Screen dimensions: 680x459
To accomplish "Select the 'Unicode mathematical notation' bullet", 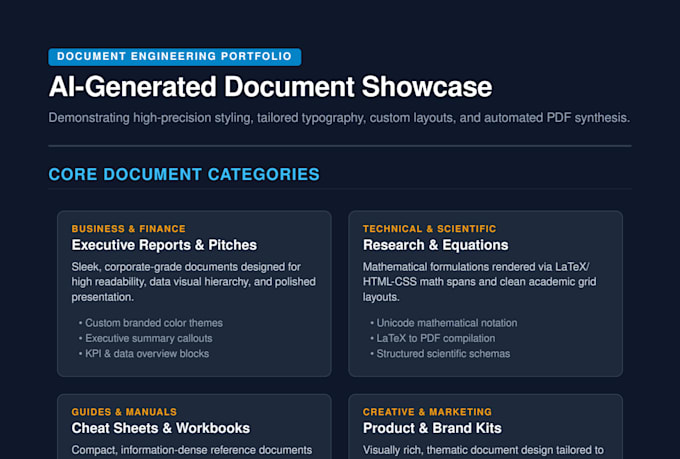I will [x=443, y=323].
